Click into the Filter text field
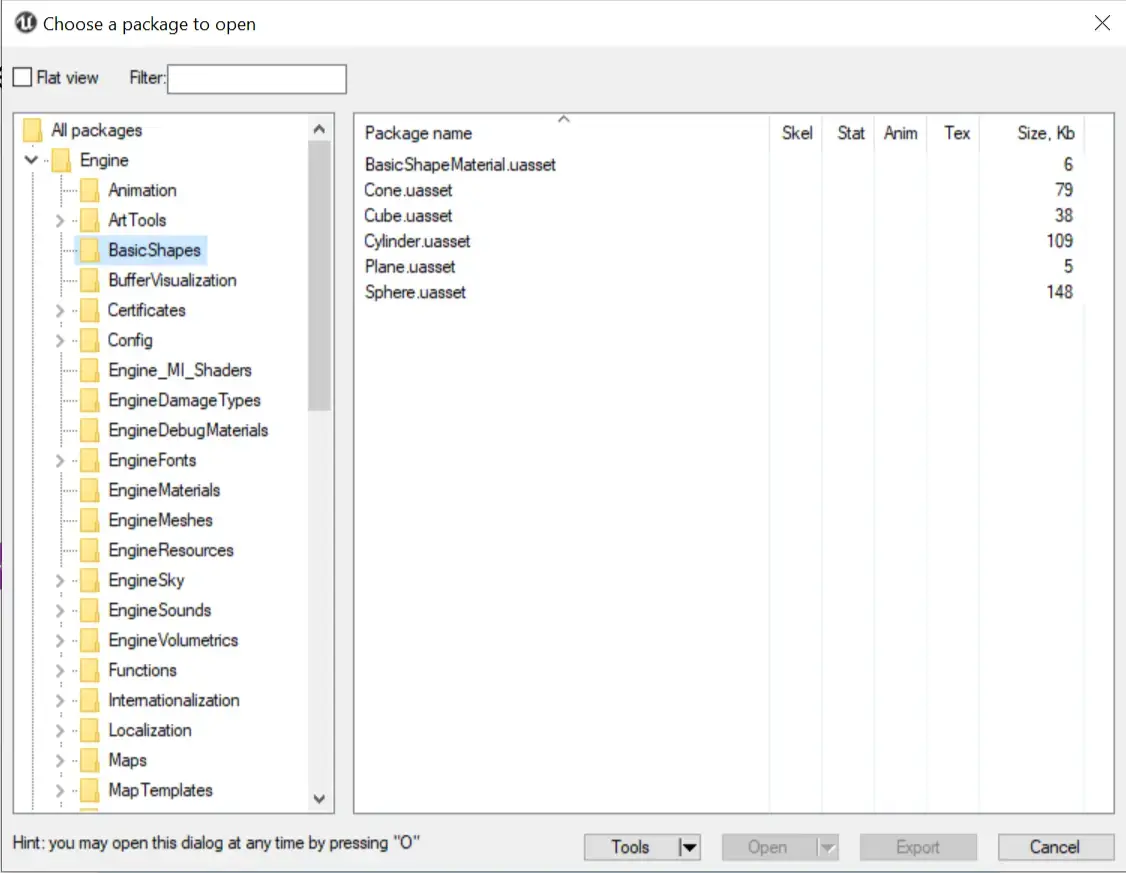The height and width of the screenshot is (873, 1126). pyautogui.click(x=256, y=79)
